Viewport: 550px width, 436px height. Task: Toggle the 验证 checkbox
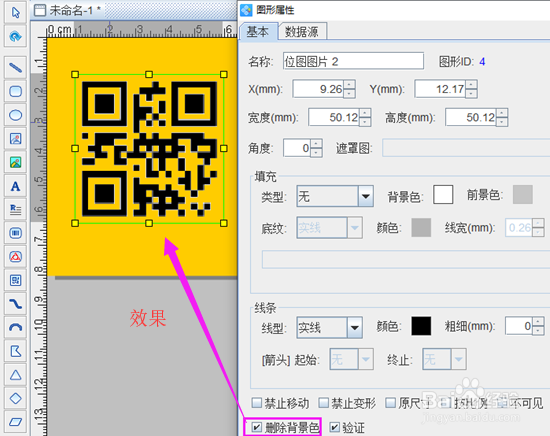click(x=334, y=427)
